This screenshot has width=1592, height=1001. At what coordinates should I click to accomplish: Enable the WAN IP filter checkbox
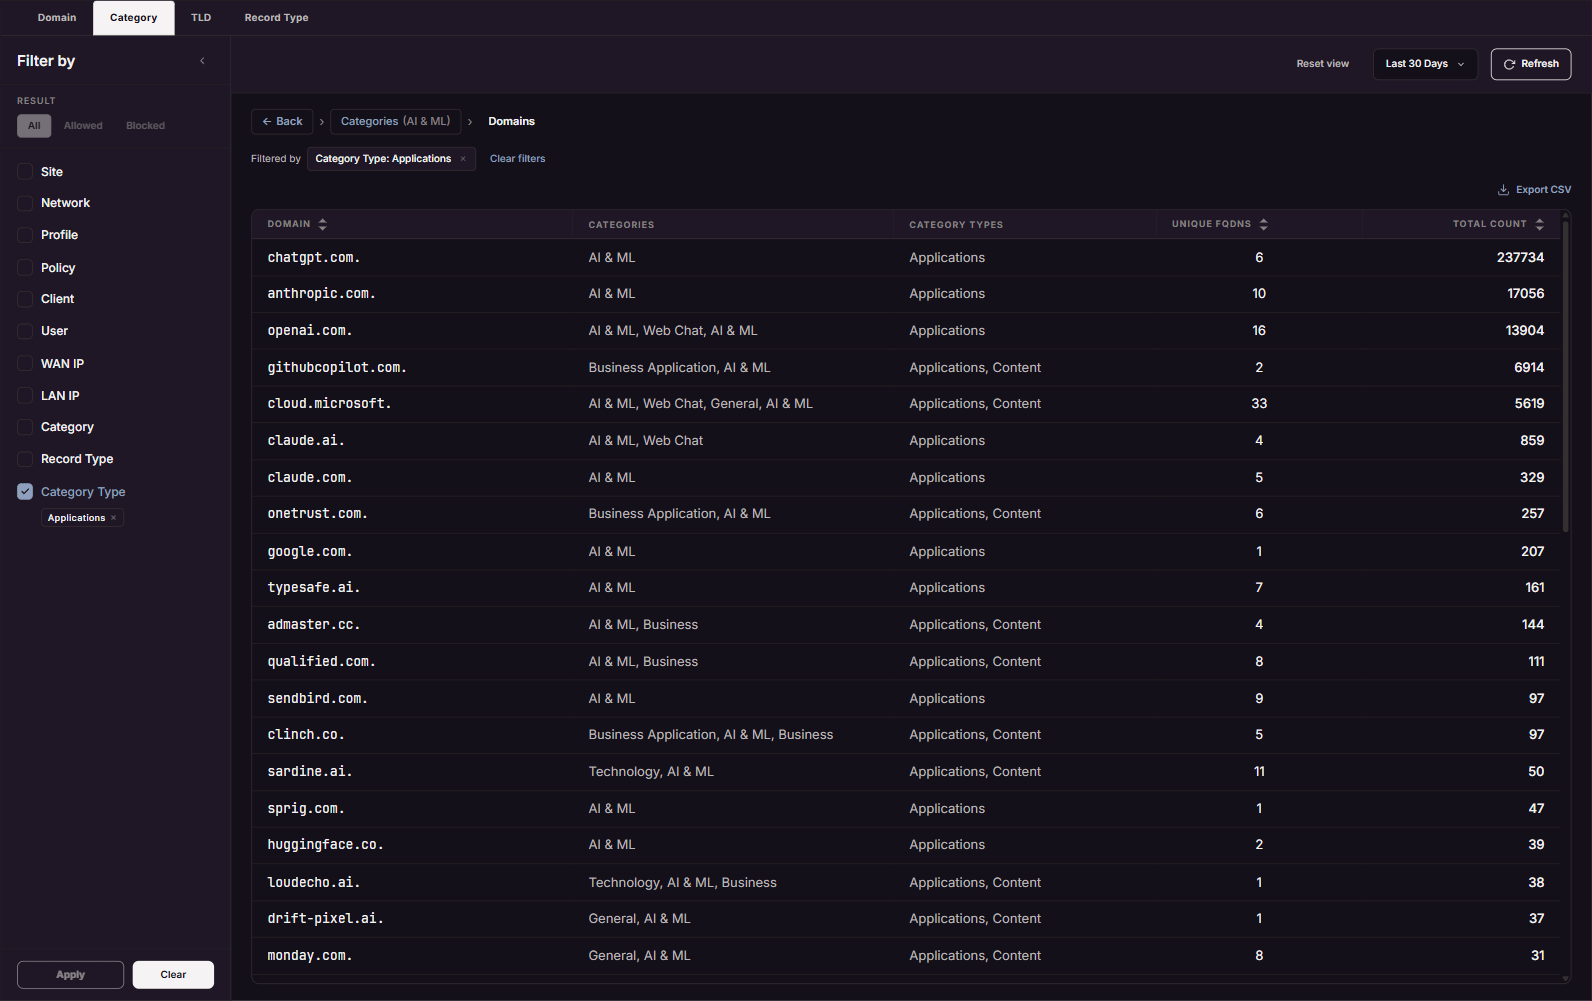coord(25,364)
